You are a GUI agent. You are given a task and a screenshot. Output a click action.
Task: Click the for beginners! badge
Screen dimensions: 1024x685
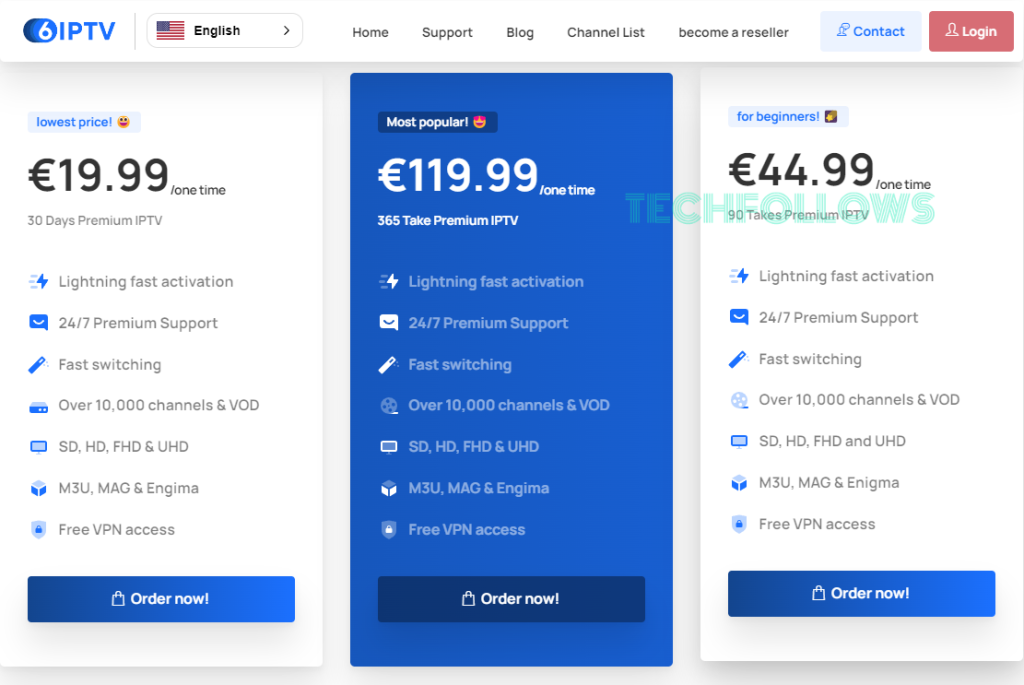[x=788, y=117]
